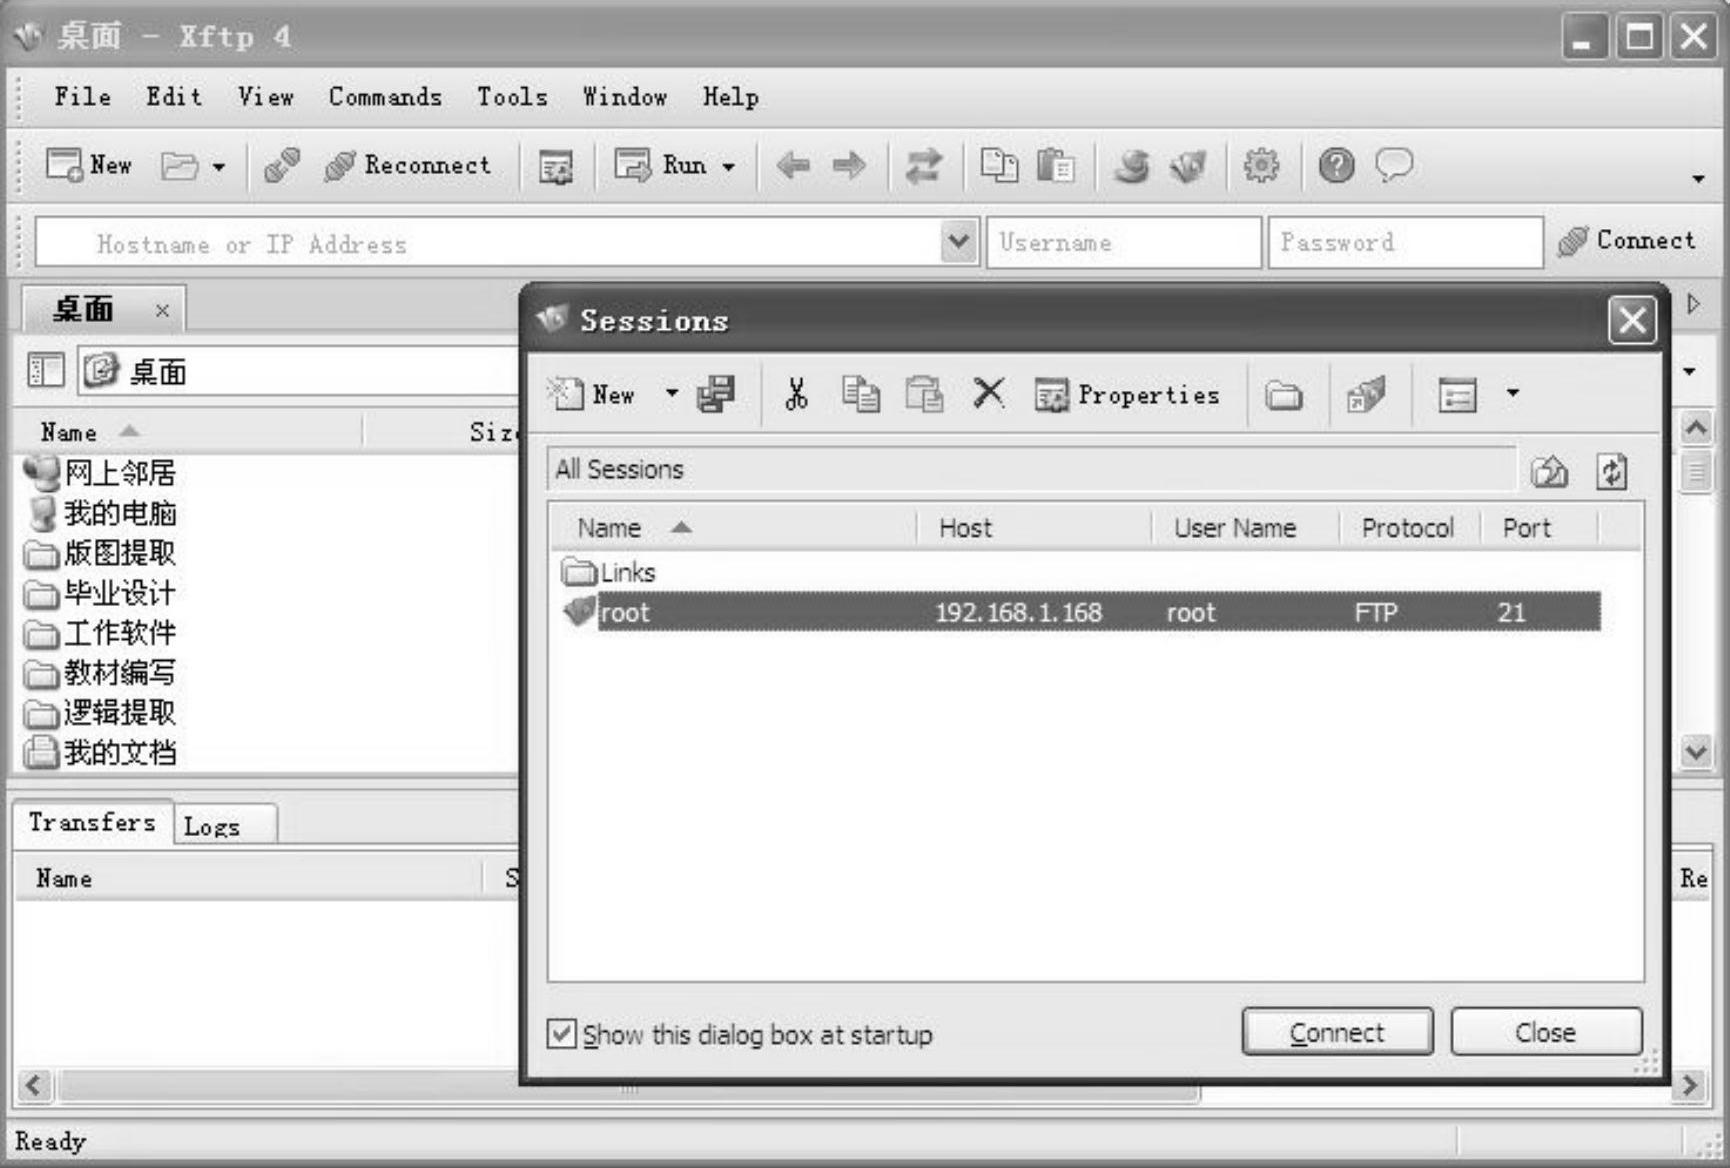Click the paste icon in Sessions dialog
Image resolution: width=1730 pixels, height=1168 pixels.
click(924, 394)
